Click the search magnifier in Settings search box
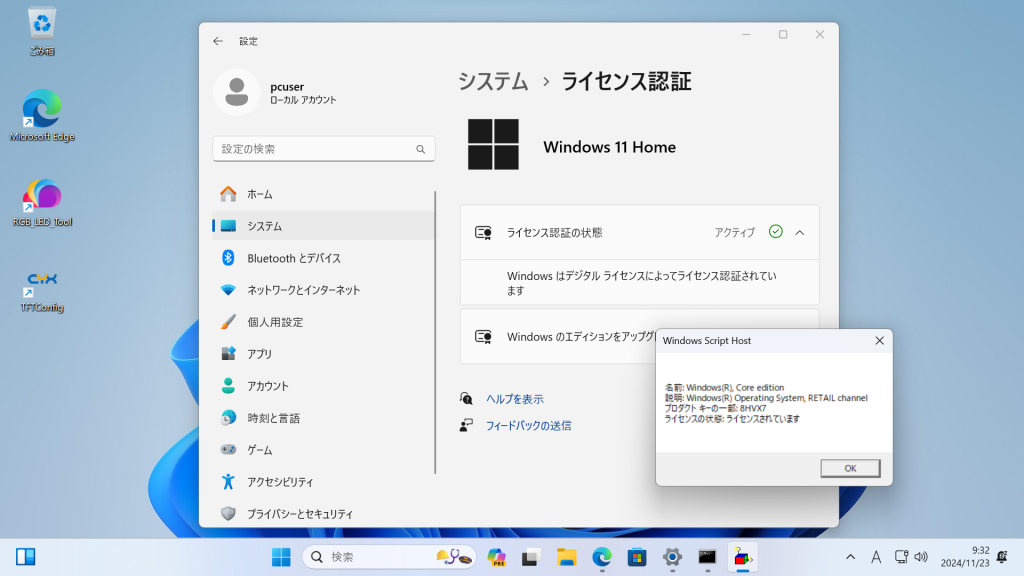 pos(421,149)
